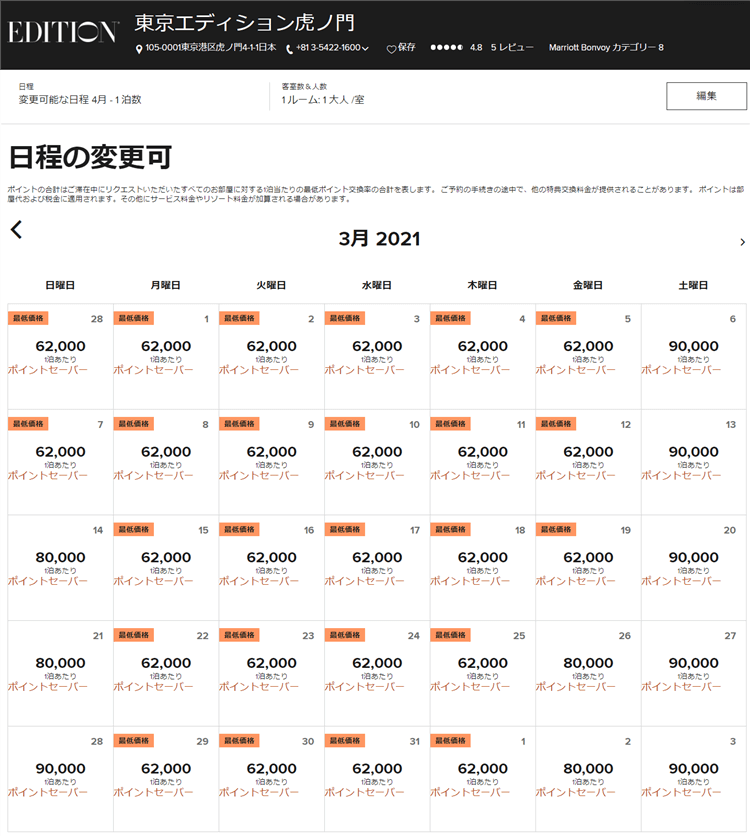The height and width of the screenshot is (836, 750).
Task: Go to next month with right arrow
Action: [741, 242]
